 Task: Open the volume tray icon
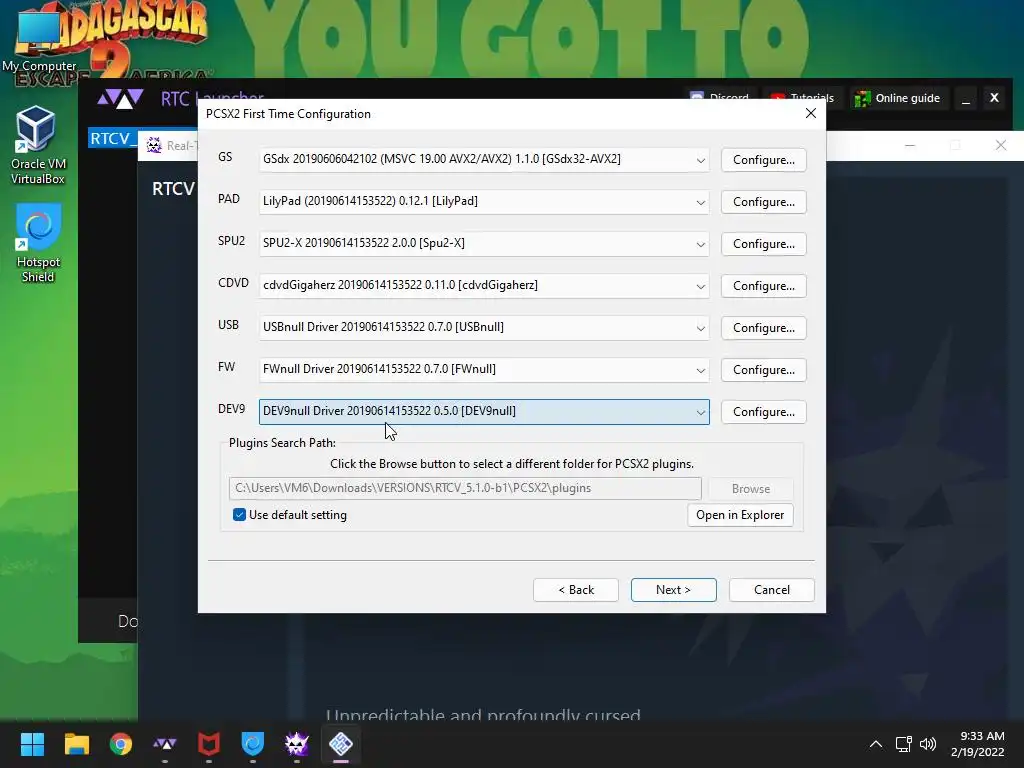pos(928,744)
